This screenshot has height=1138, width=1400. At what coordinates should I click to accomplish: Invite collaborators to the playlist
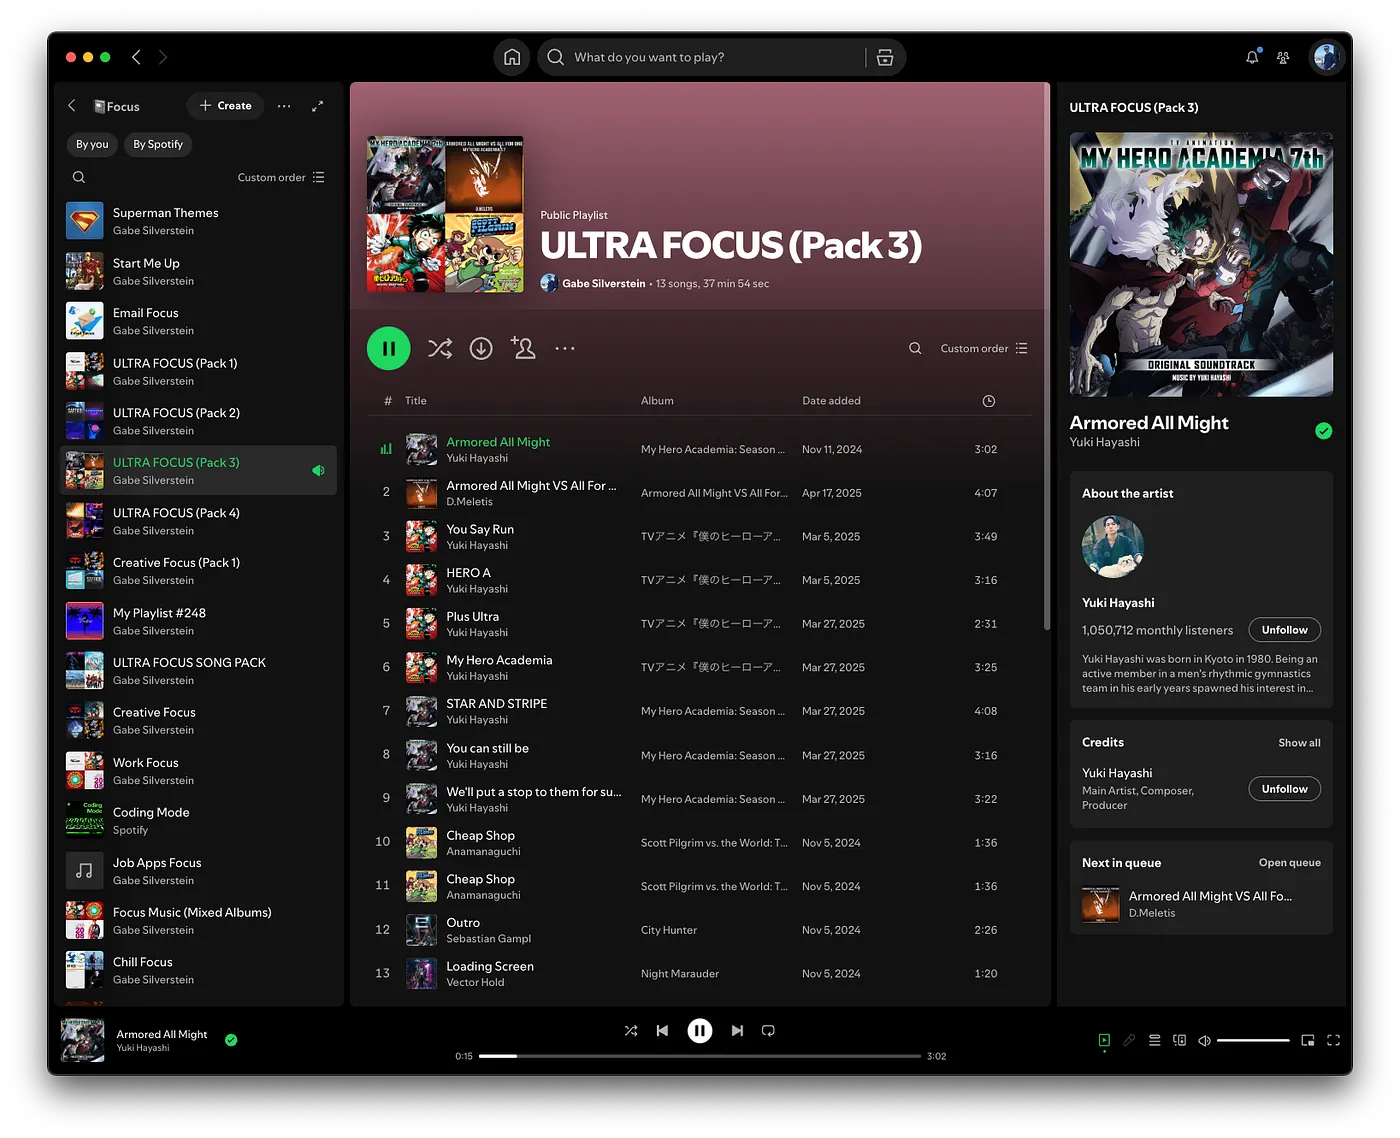click(x=523, y=348)
